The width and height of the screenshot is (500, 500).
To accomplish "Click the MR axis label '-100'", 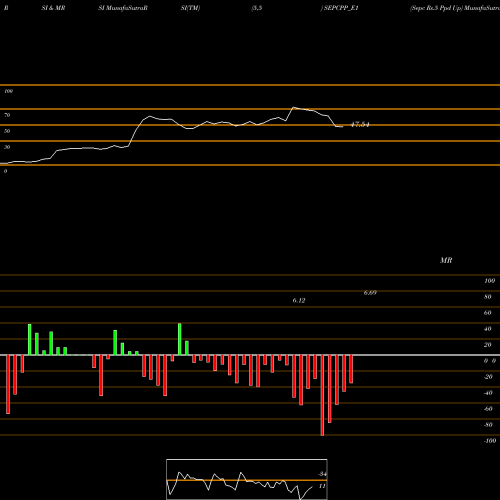I will [x=489, y=441].
